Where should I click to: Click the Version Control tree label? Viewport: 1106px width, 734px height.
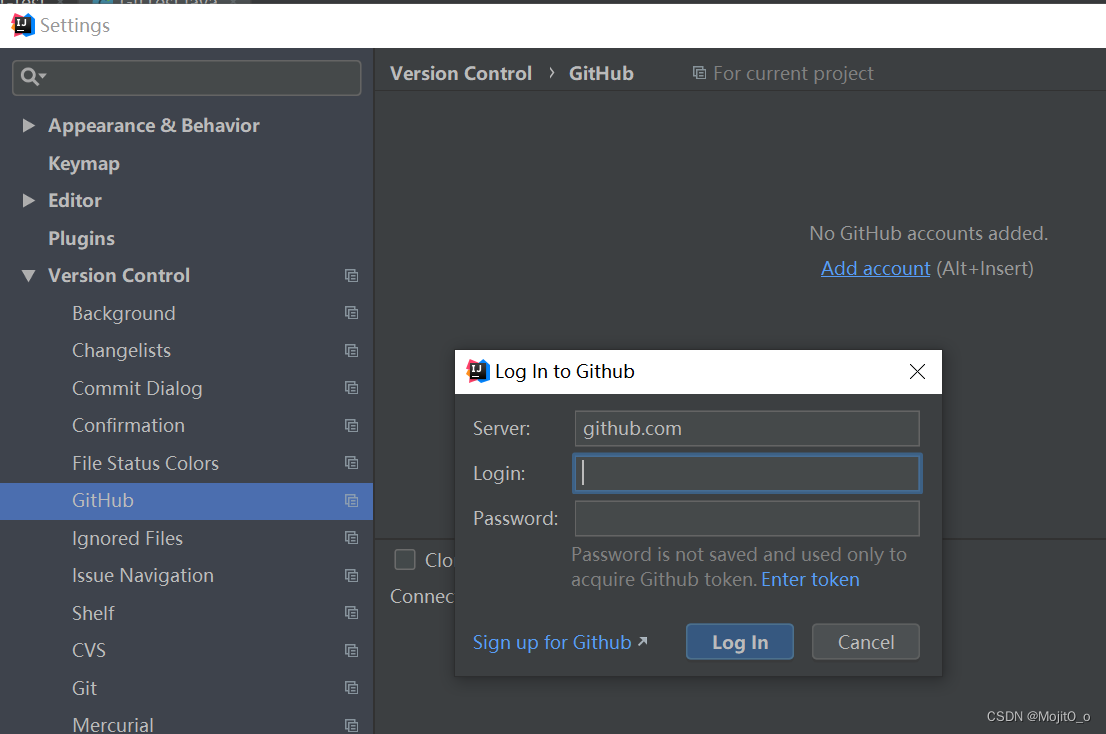pos(118,276)
